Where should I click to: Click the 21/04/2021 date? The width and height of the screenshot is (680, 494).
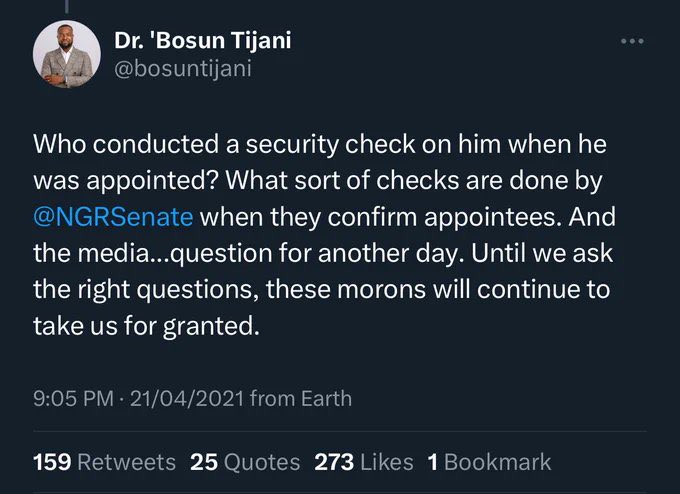point(184,398)
